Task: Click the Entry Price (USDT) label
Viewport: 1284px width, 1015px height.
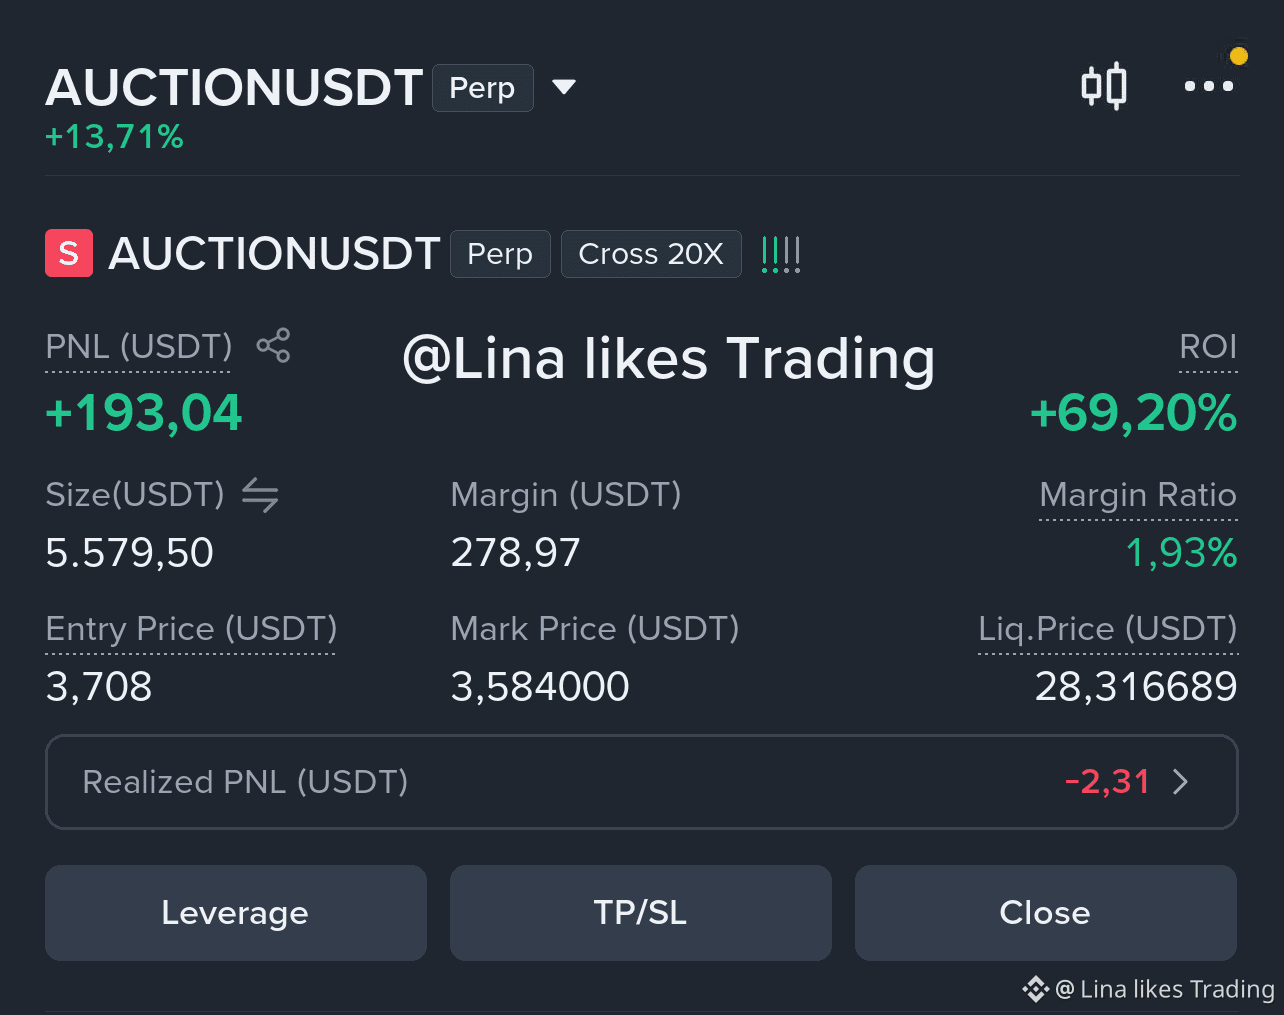Action: click(x=191, y=629)
